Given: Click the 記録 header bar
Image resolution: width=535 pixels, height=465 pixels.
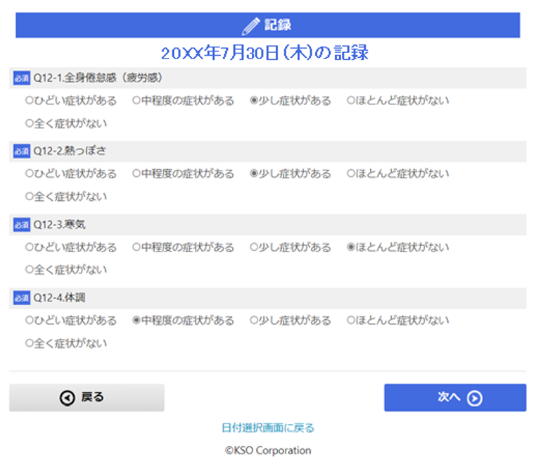Looking at the screenshot, I should tap(268, 25).
